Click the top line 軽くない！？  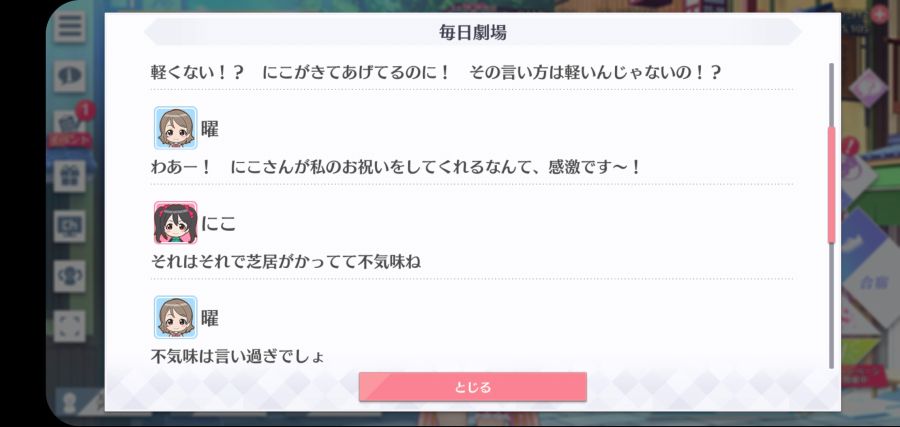click(436, 73)
